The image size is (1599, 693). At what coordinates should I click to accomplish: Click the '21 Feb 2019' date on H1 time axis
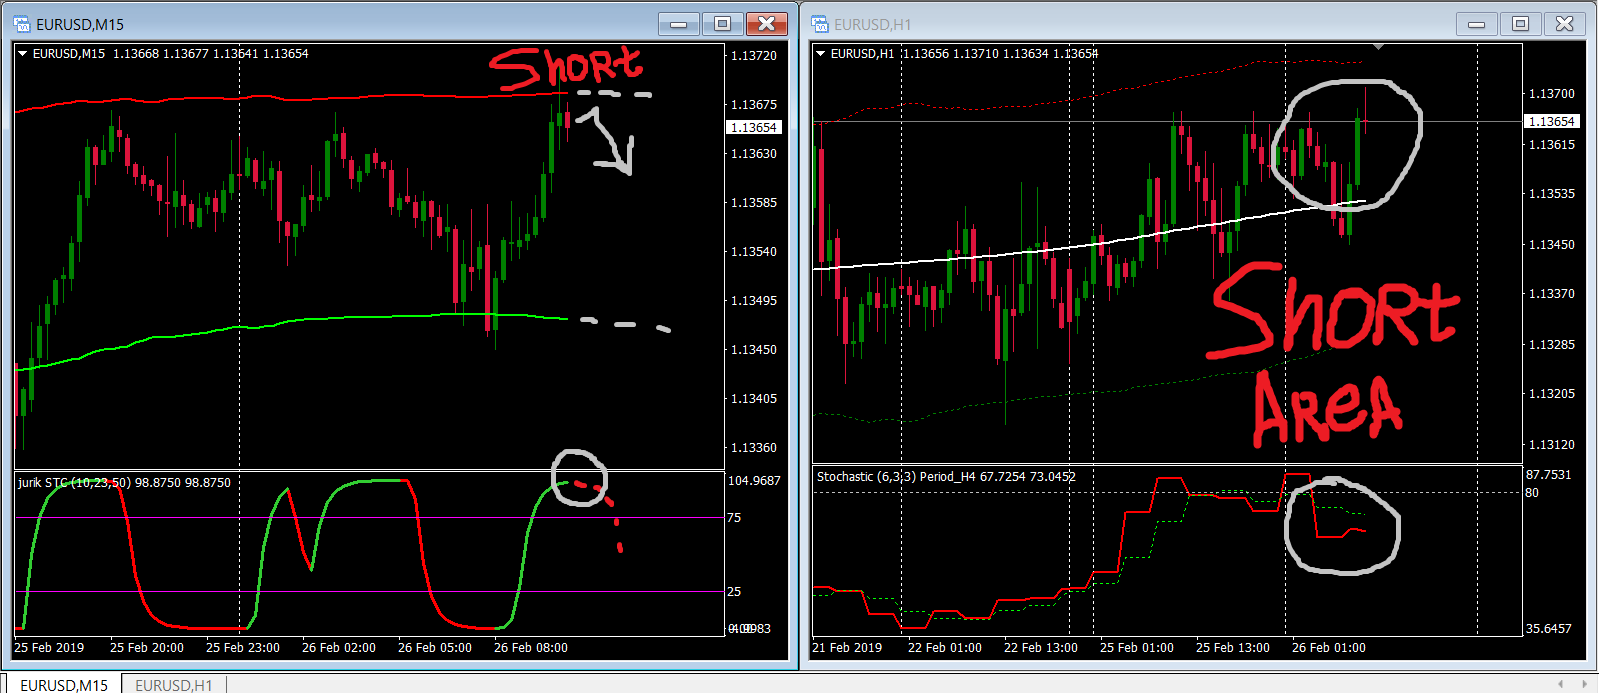click(x=847, y=648)
